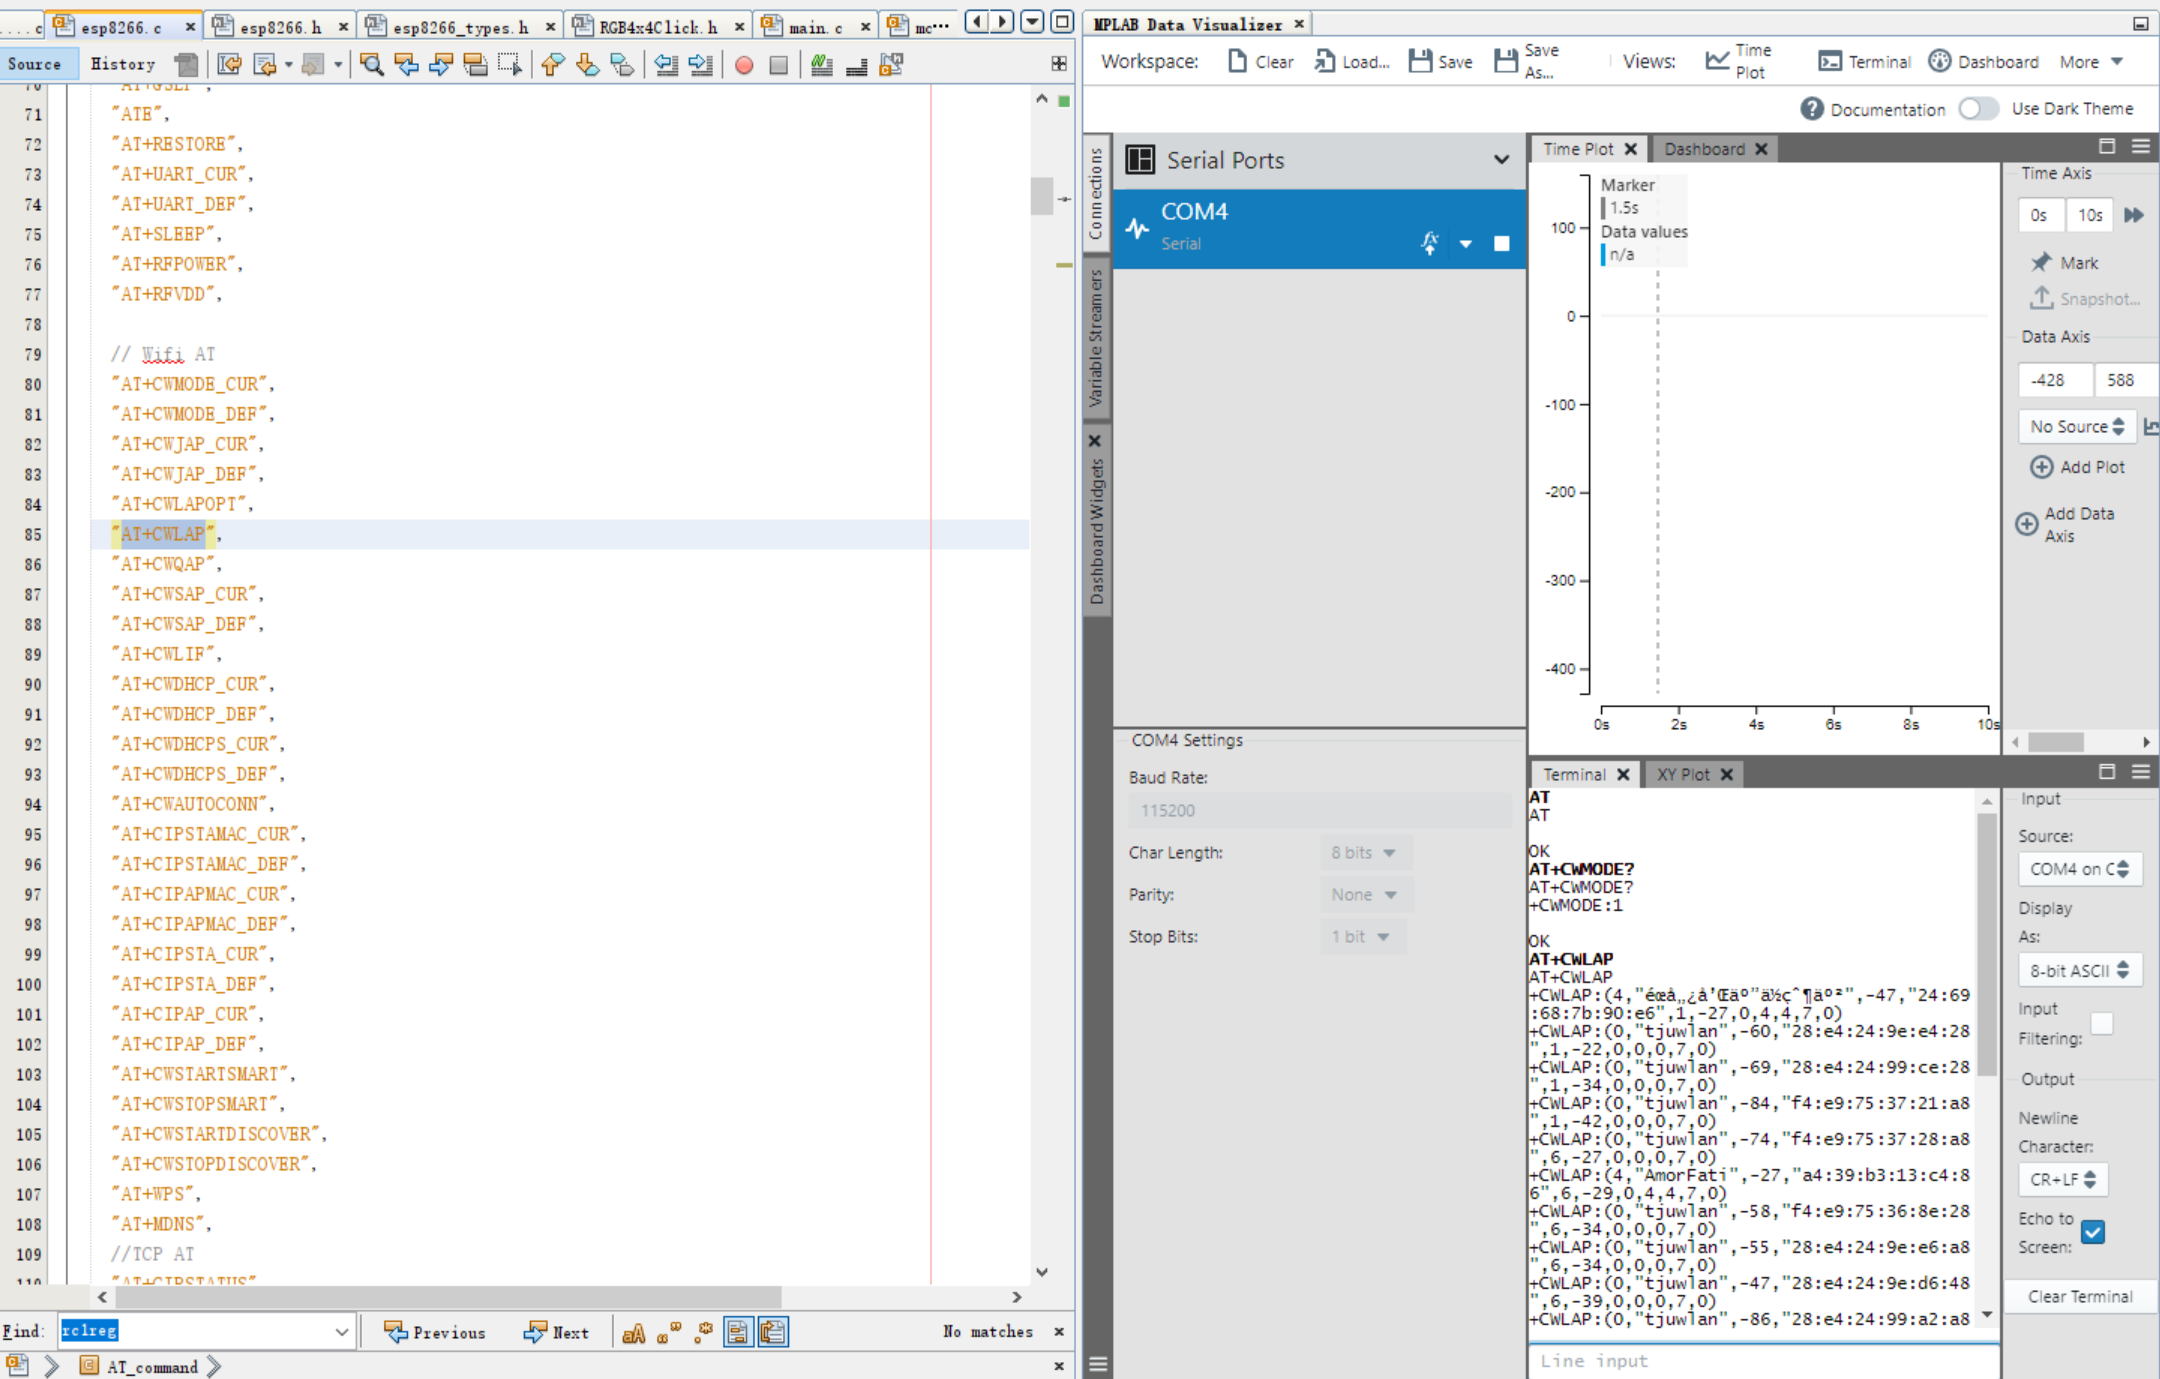Click the Previous button in Find bar
Viewport: 2160px width, 1379px height.
coord(434,1332)
